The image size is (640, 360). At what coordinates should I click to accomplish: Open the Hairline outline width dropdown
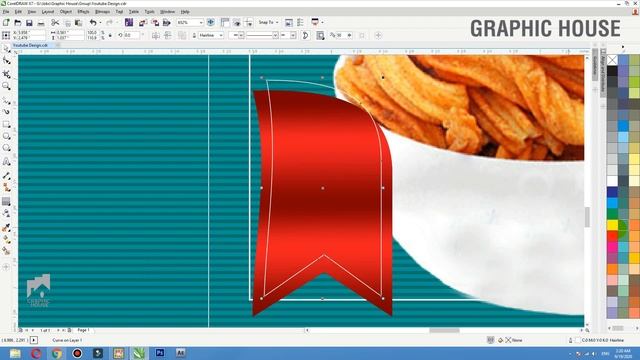pyautogui.click(x=221, y=36)
